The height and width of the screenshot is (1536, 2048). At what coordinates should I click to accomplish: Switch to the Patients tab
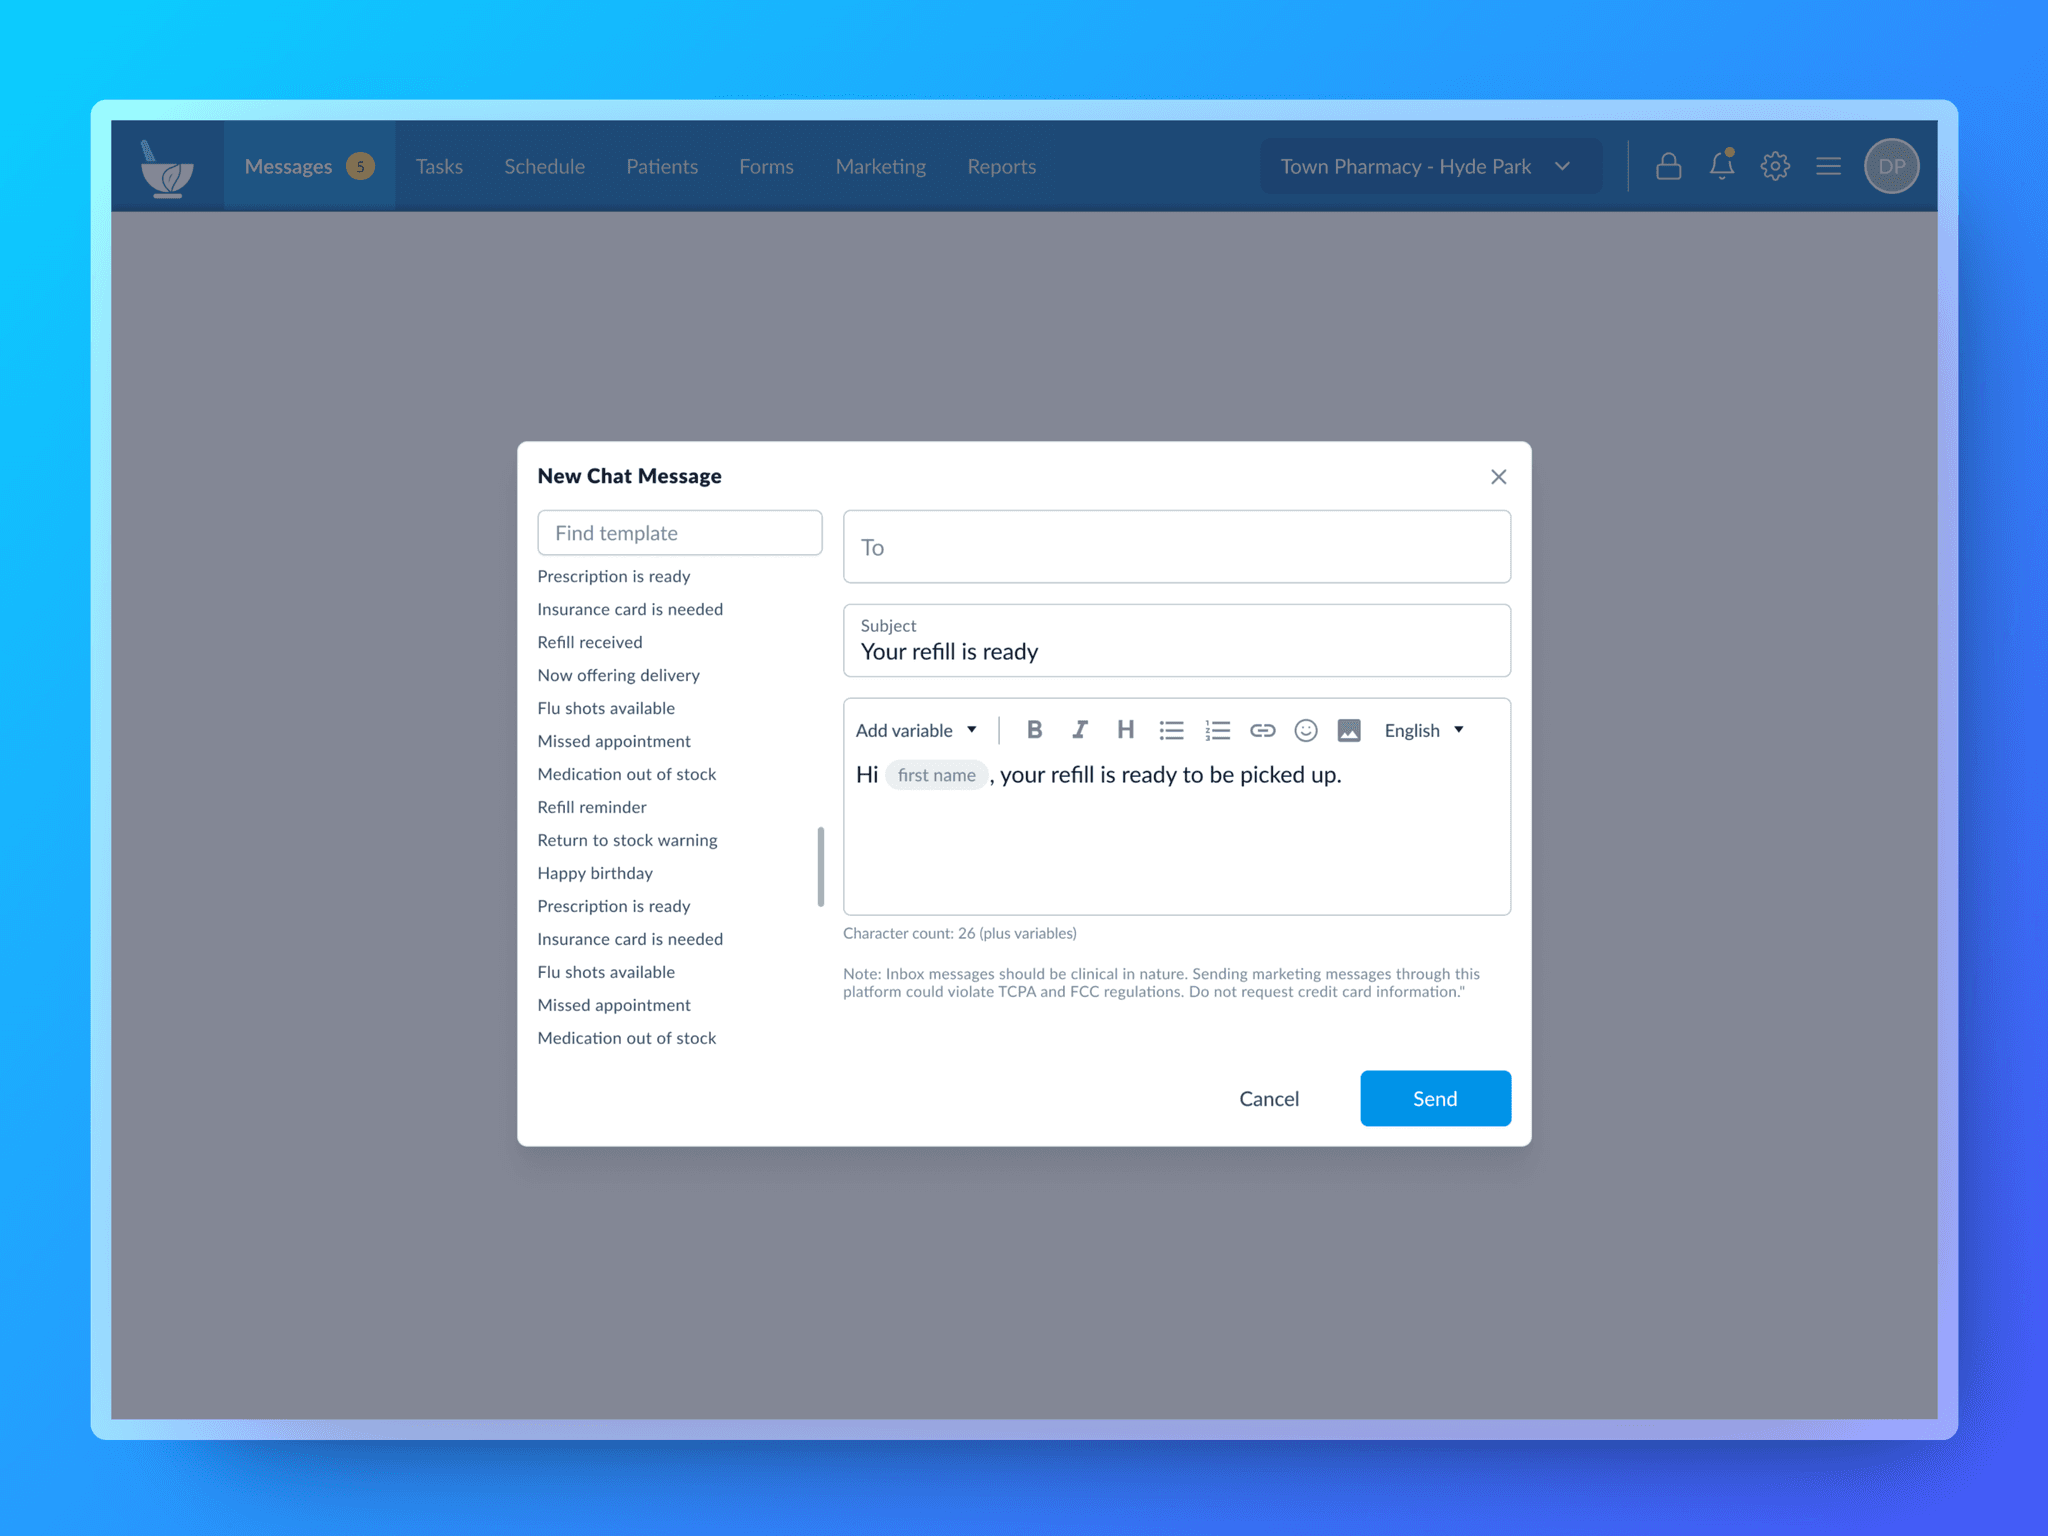662,166
